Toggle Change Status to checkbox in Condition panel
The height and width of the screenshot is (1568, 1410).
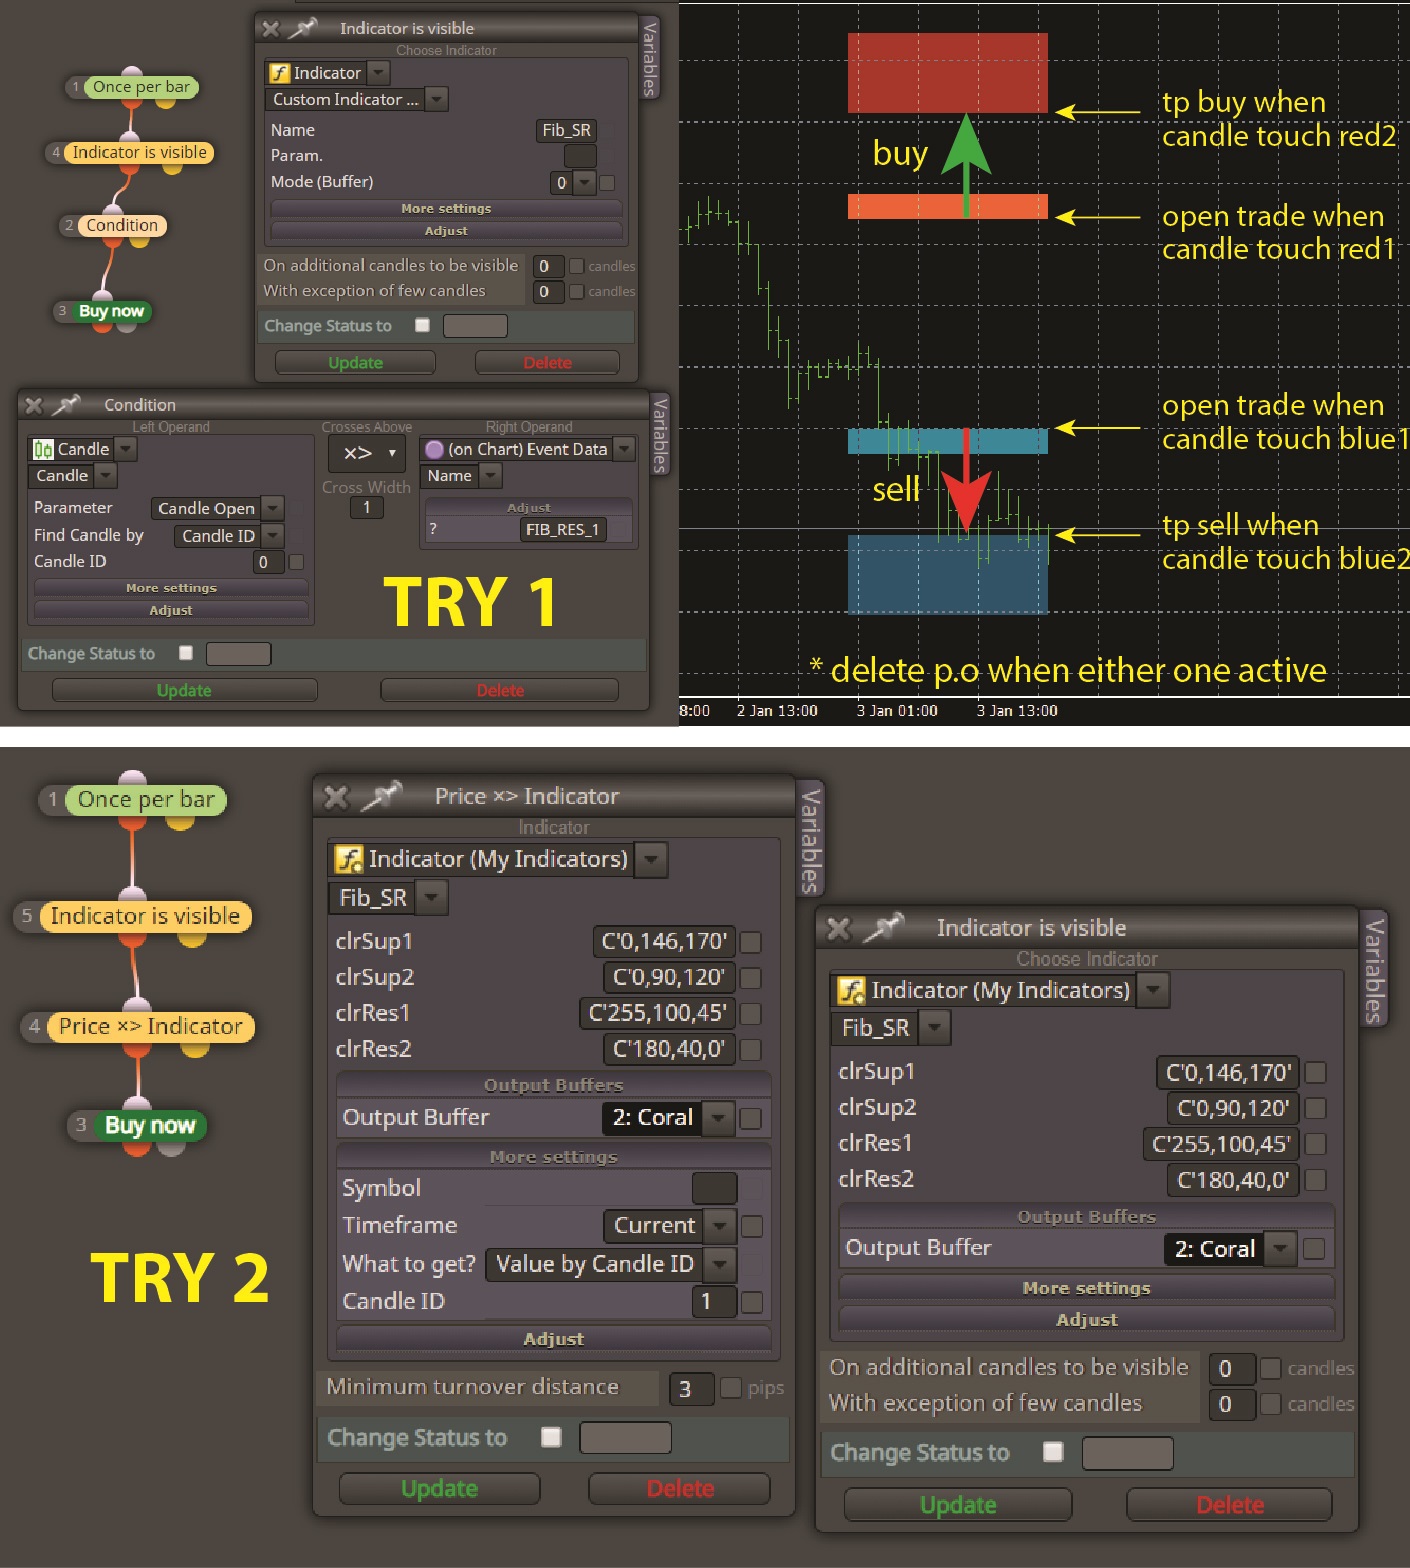[x=185, y=653]
